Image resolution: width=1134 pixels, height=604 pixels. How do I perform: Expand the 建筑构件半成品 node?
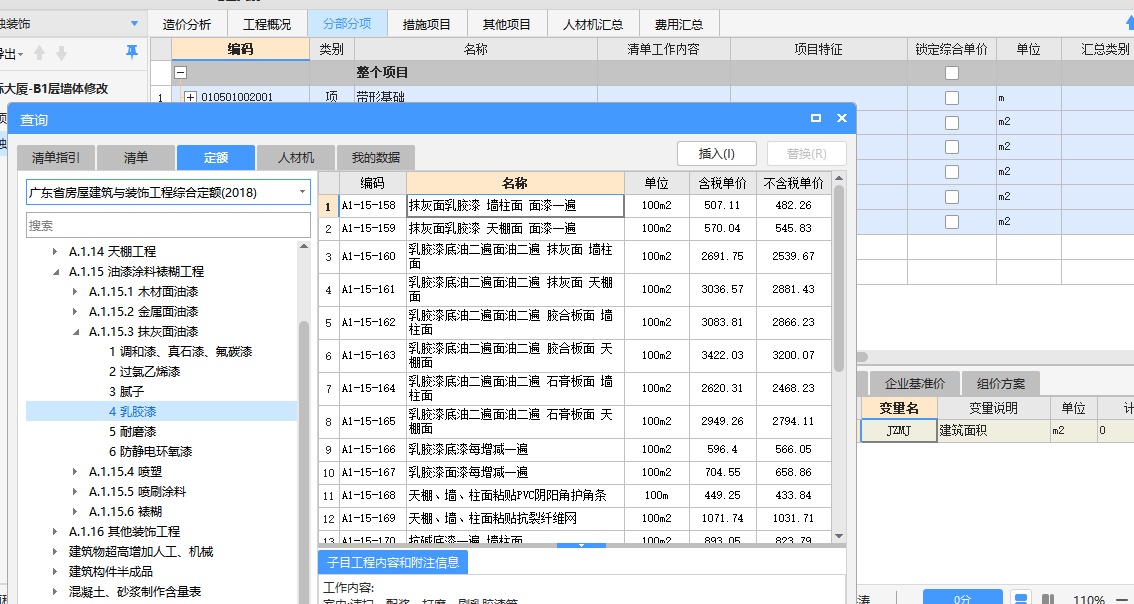click(56, 571)
